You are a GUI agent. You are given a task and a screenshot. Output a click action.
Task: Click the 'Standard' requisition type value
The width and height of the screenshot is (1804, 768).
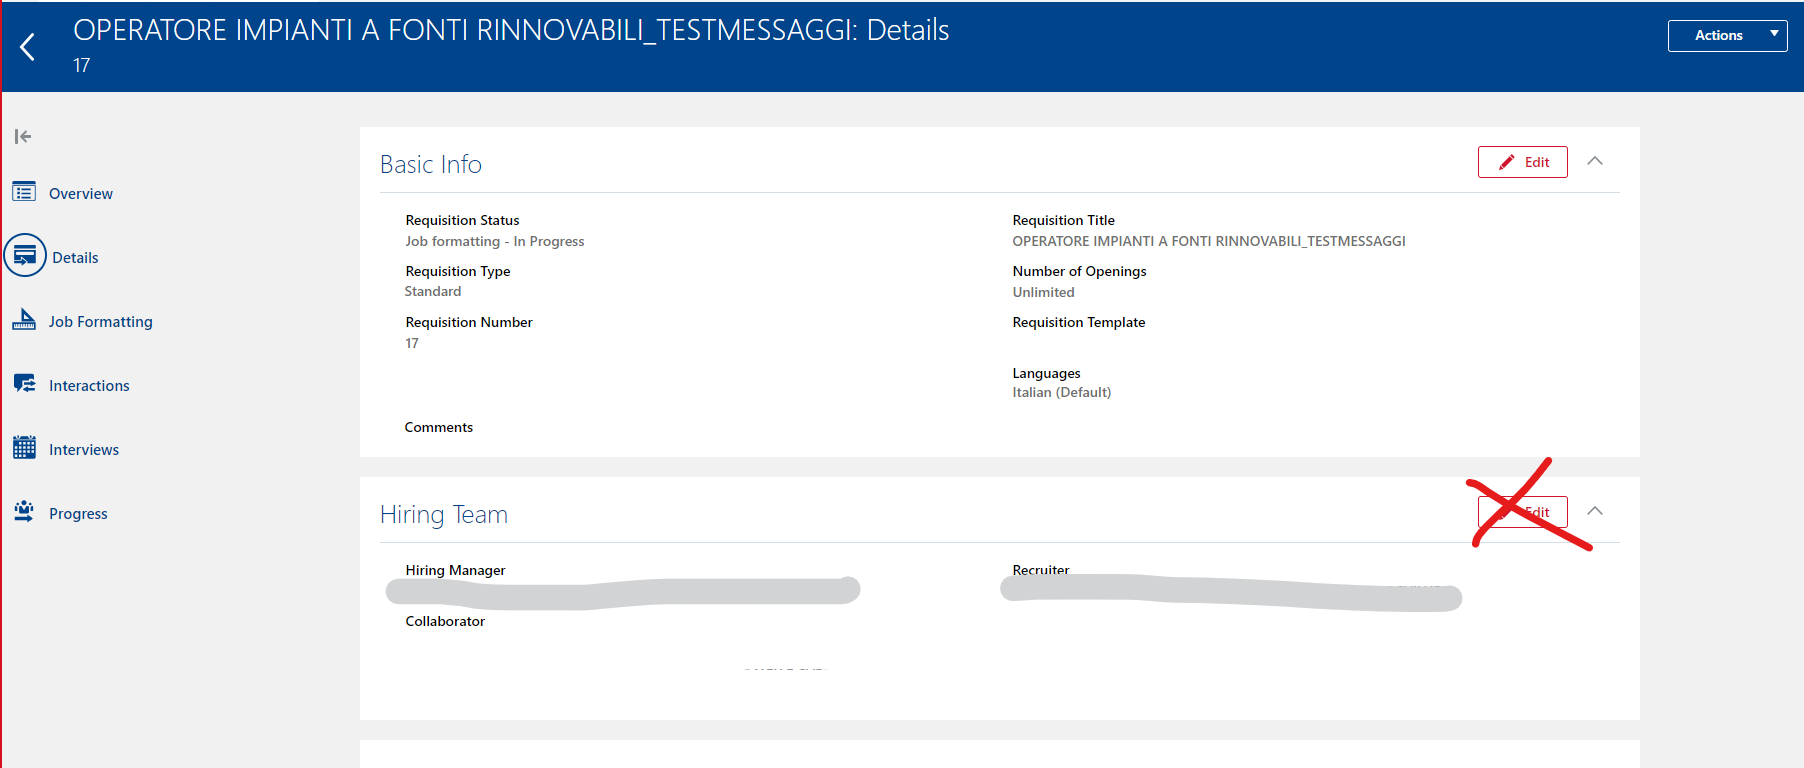pos(433,291)
